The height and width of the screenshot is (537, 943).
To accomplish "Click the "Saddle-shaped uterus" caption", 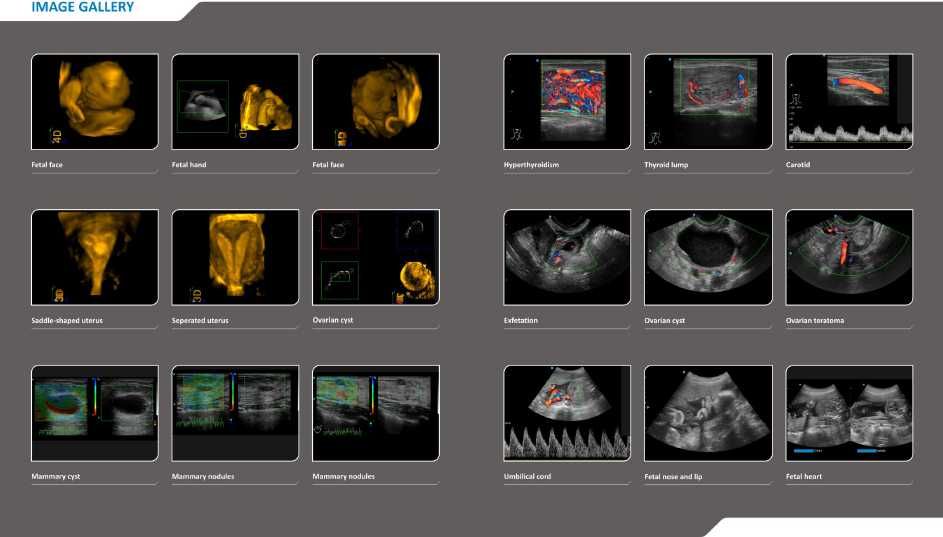I will click(x=67, y=321).
